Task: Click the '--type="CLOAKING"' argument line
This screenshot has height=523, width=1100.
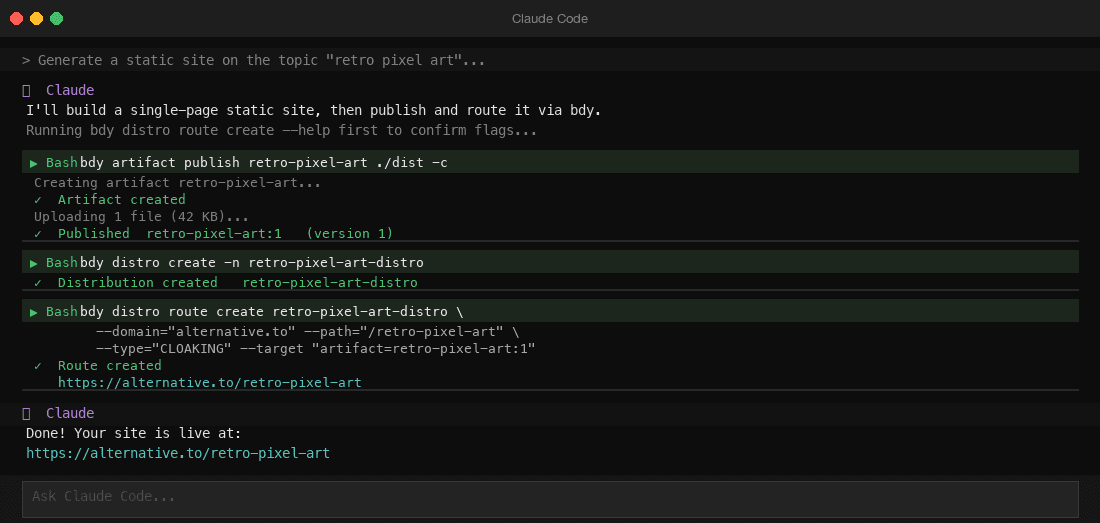Action: tap(316, 348)
